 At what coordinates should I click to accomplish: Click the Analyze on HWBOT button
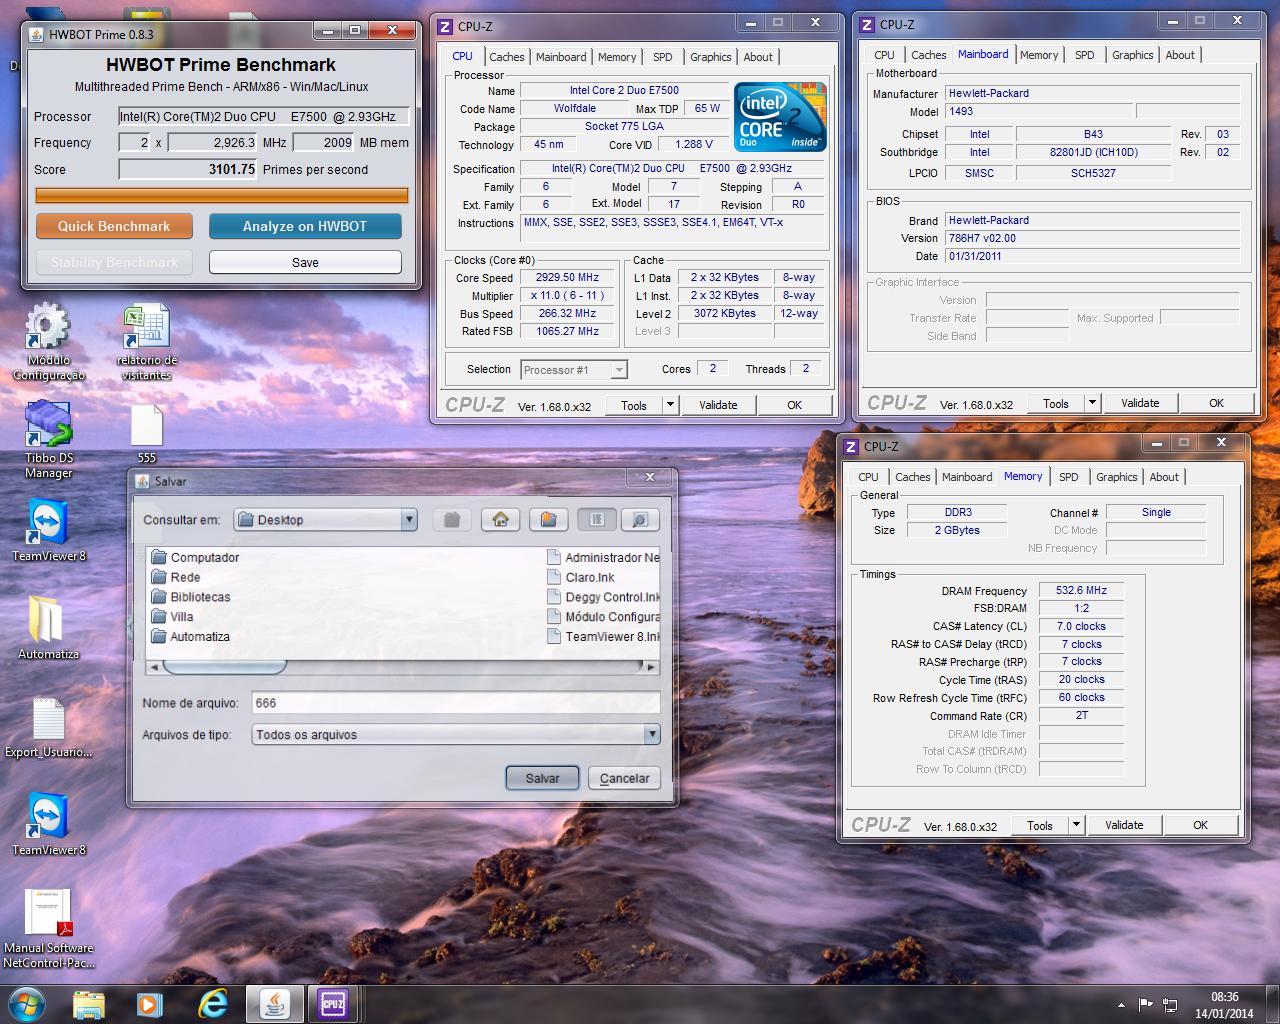[x=305, y=226]
